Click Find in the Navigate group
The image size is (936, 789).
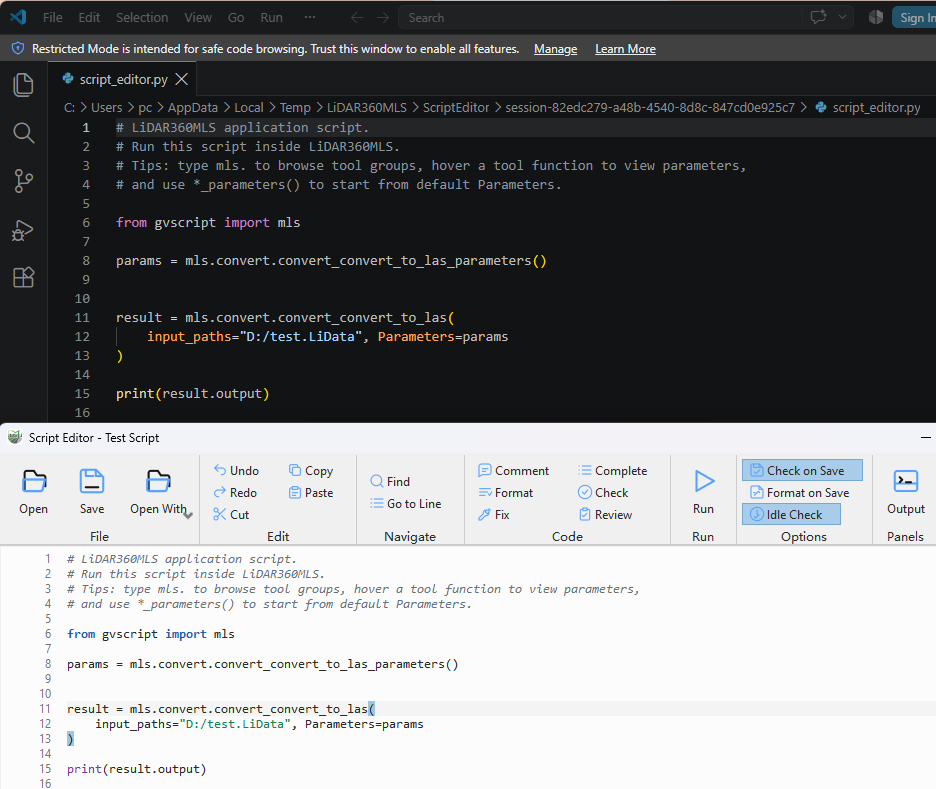pos(390,481)
